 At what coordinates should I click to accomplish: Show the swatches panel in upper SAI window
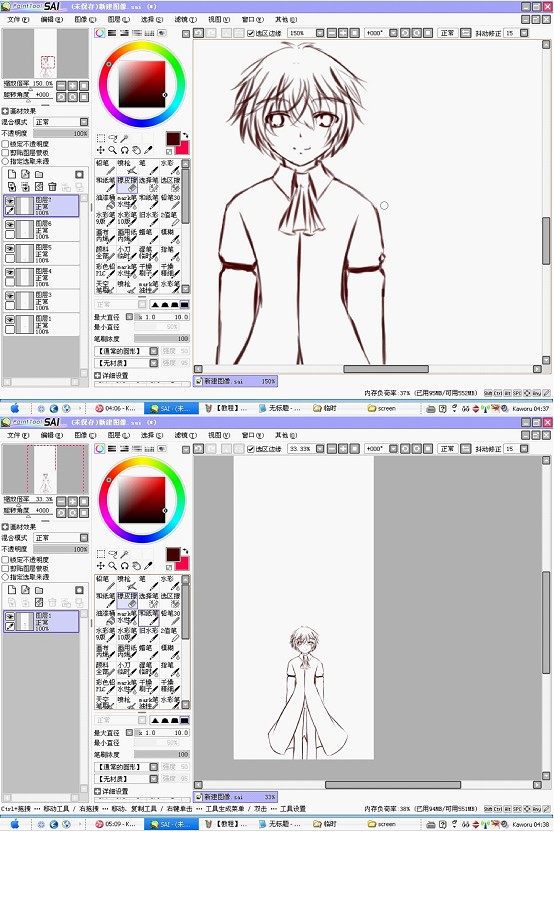[149, 33]
